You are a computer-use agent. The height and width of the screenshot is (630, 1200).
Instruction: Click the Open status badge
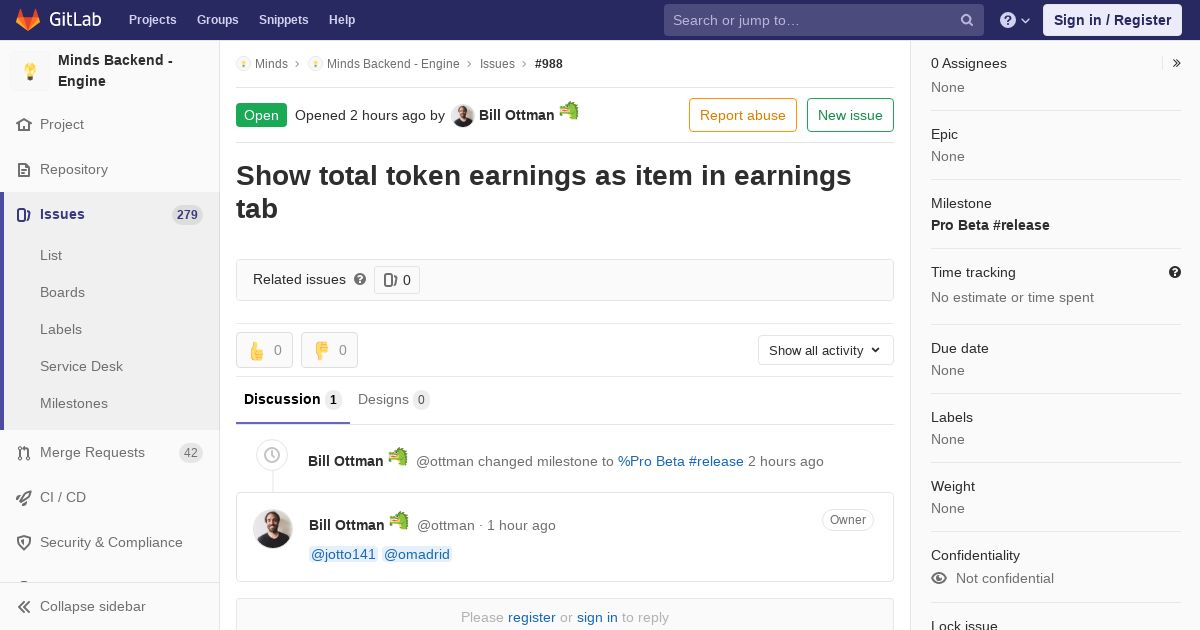[261, 115]
